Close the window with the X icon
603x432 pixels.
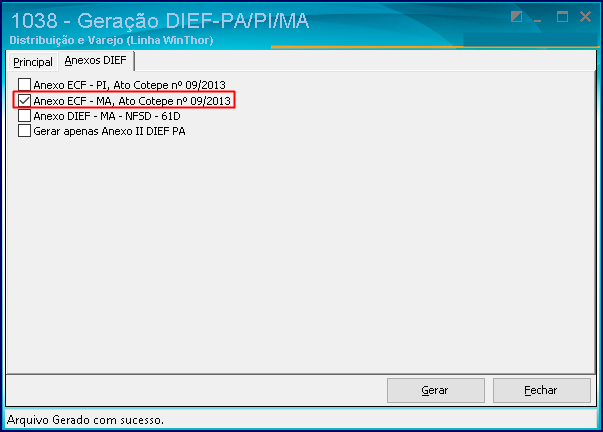tap(585, 17)
